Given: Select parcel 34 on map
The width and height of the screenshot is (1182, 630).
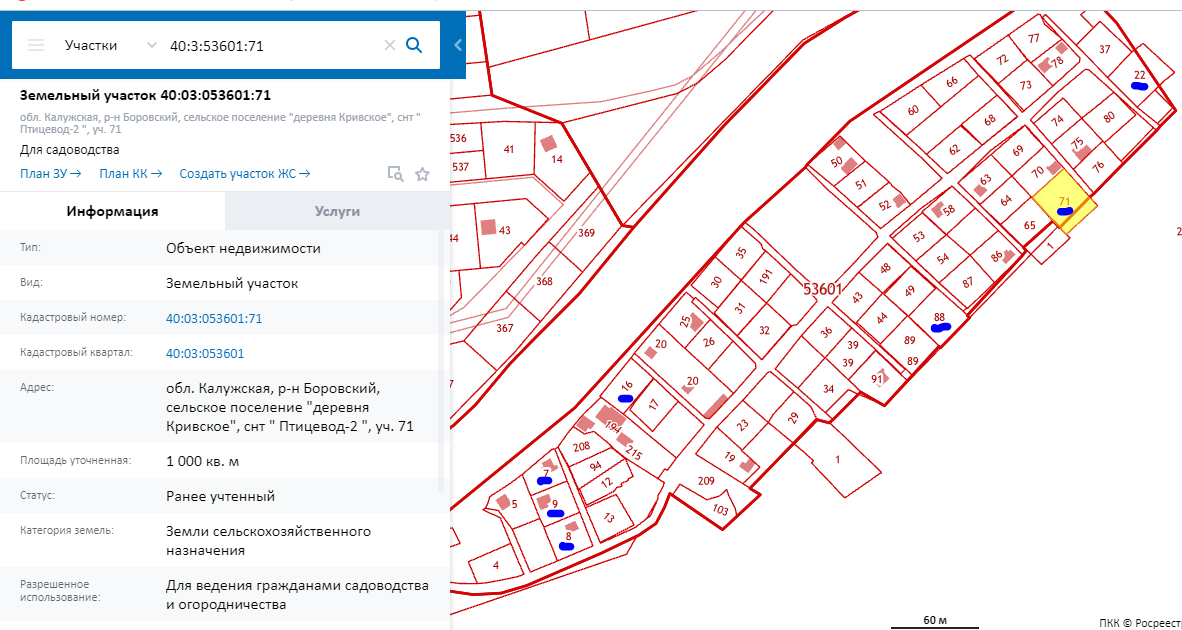Looking at the screenshot, I should click(829, 390).
